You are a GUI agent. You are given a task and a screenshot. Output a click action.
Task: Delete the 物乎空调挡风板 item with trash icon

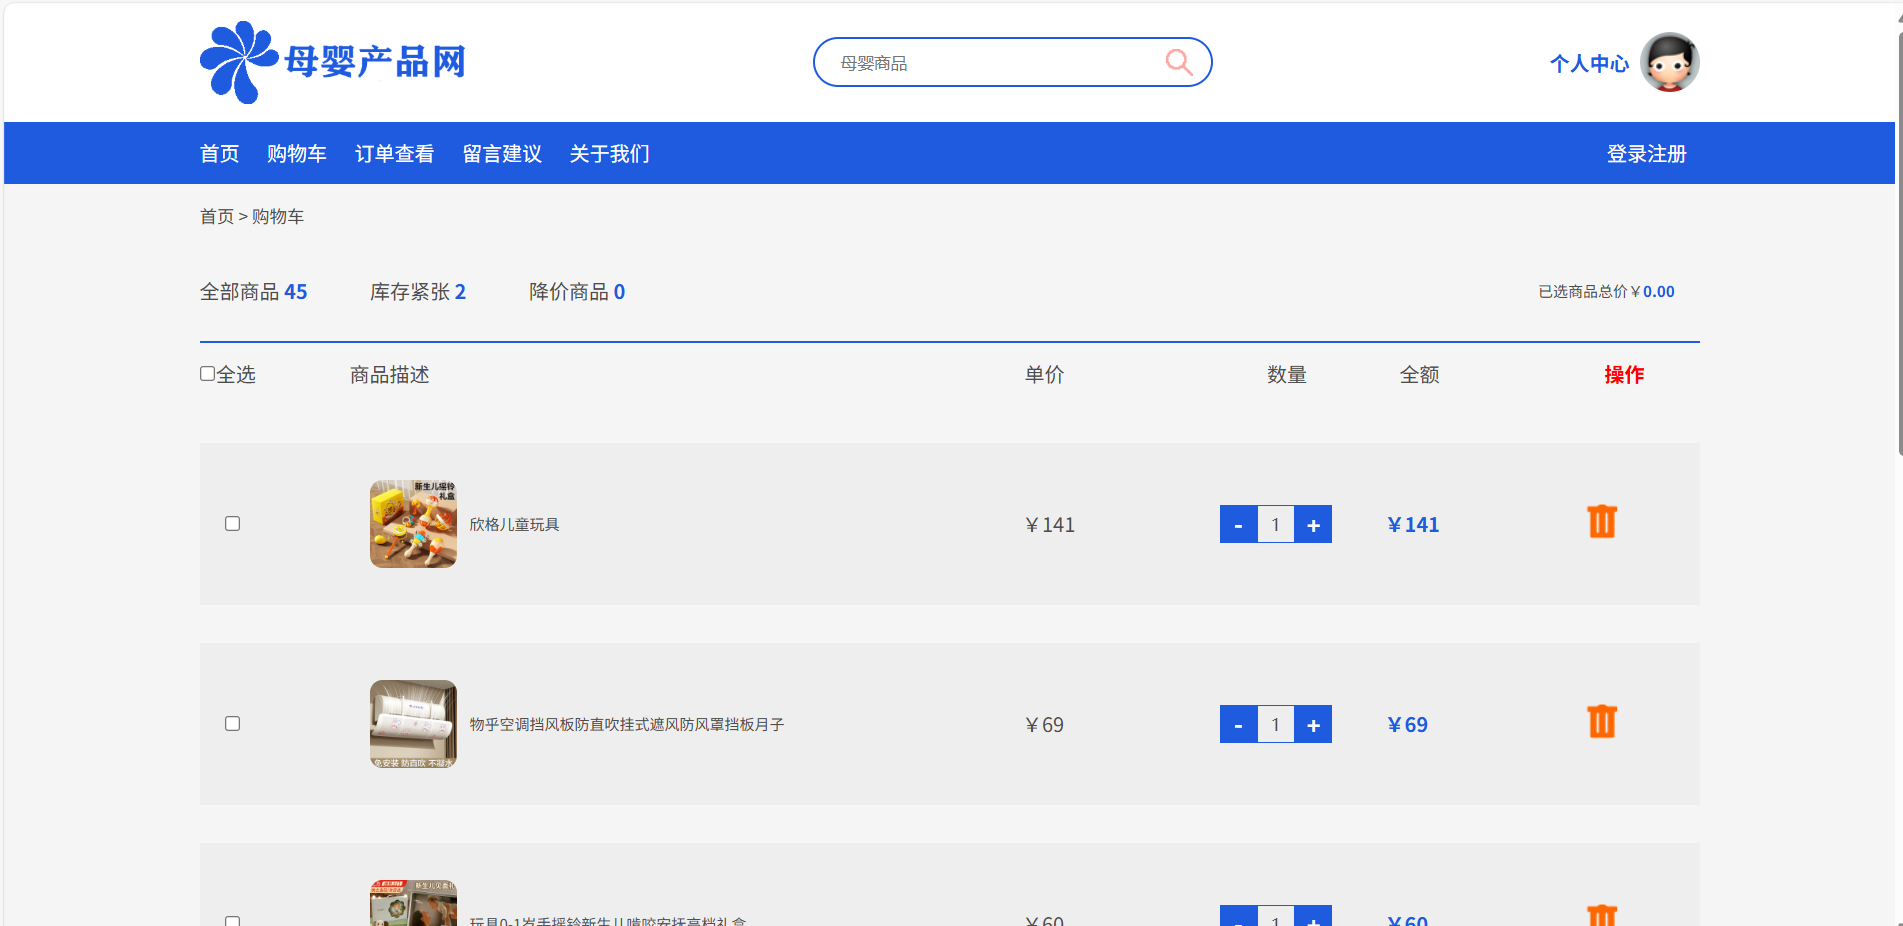pos(1601,722)
